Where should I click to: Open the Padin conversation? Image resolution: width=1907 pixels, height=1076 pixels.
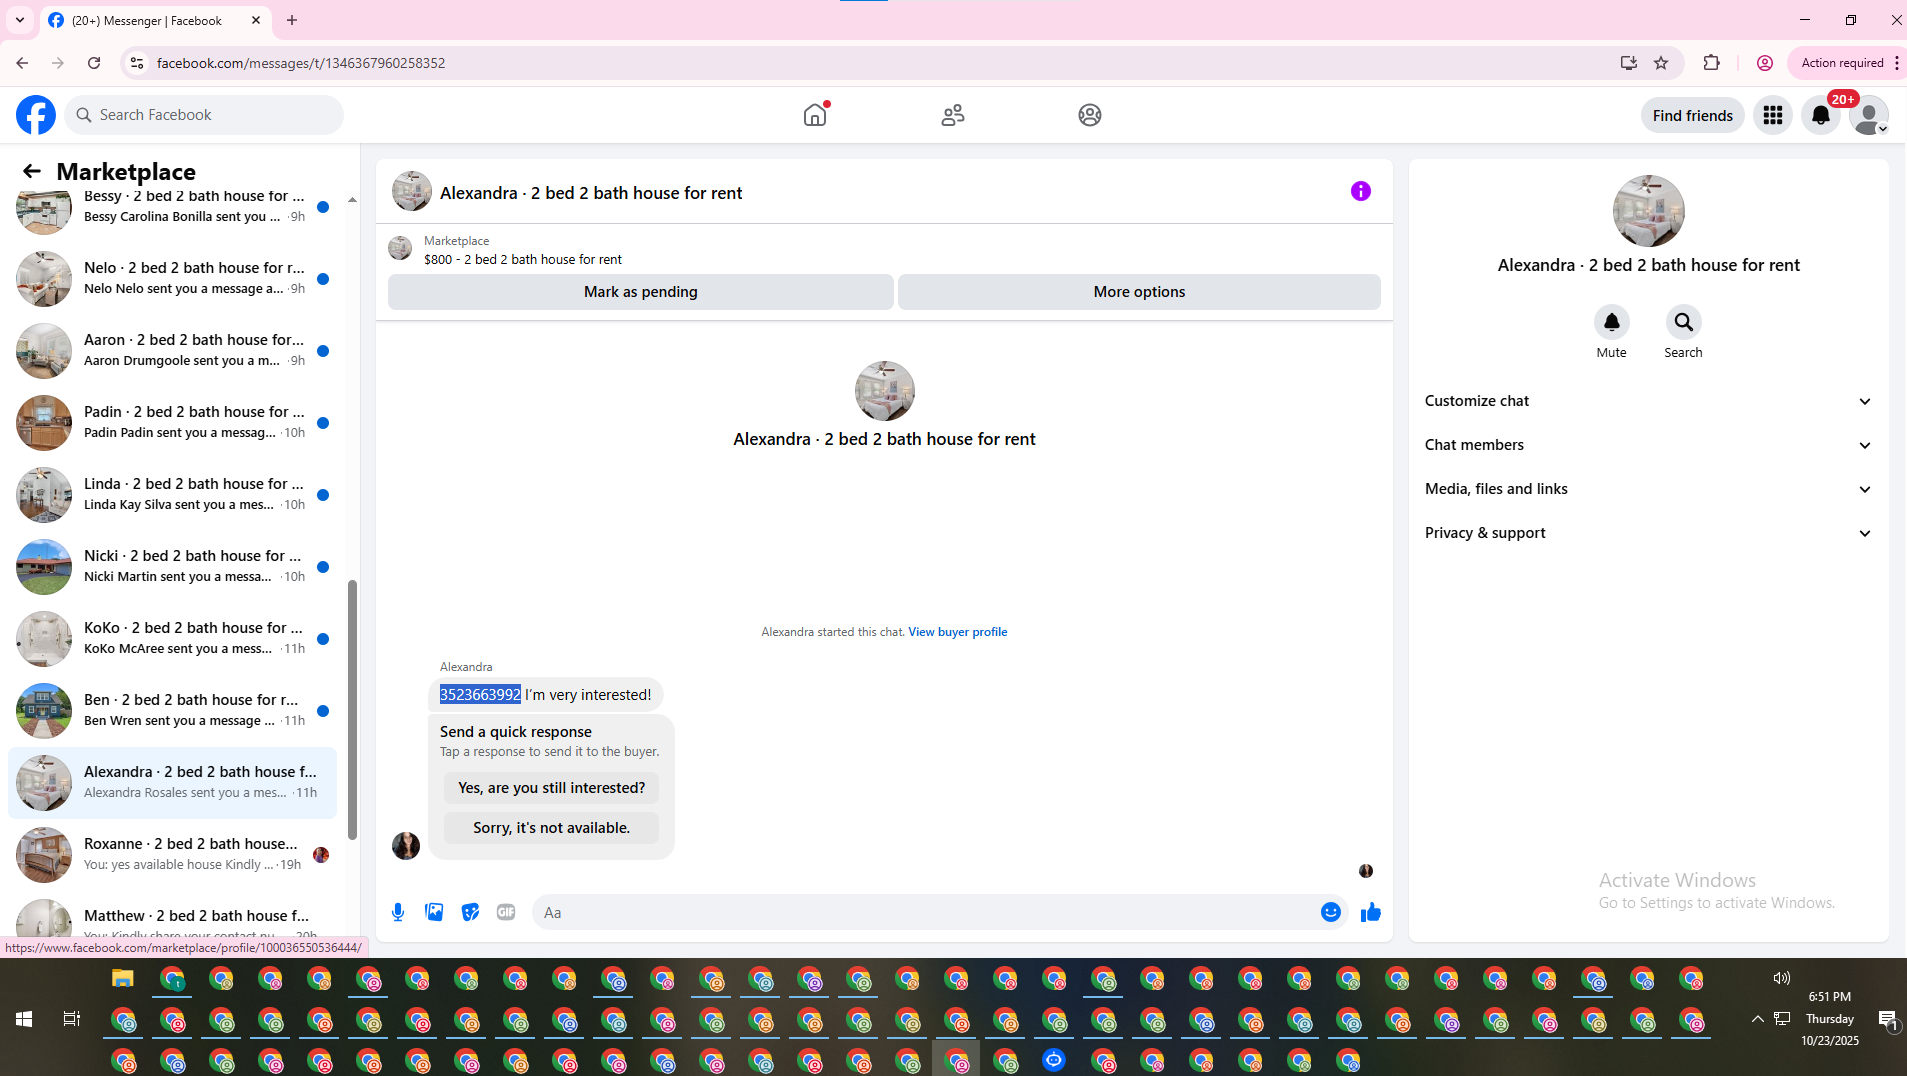[x=172, y=423]
